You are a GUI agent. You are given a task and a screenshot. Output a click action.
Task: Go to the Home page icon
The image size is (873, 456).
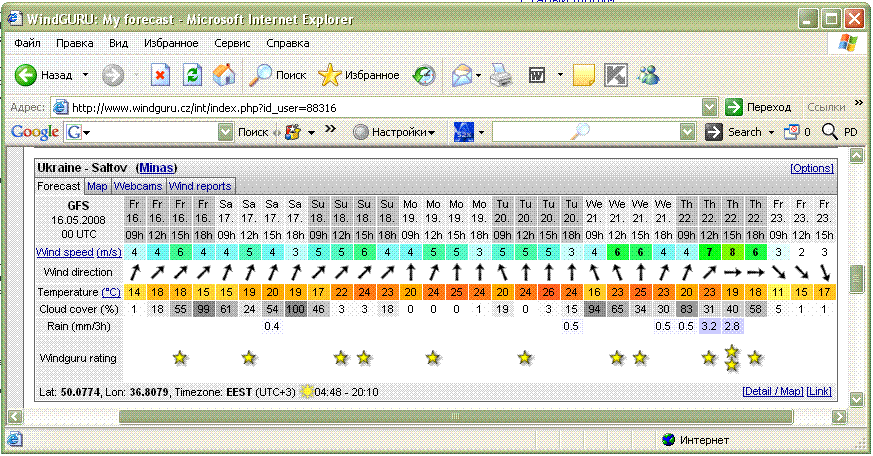pyautogui.click(x=225, y=75)
